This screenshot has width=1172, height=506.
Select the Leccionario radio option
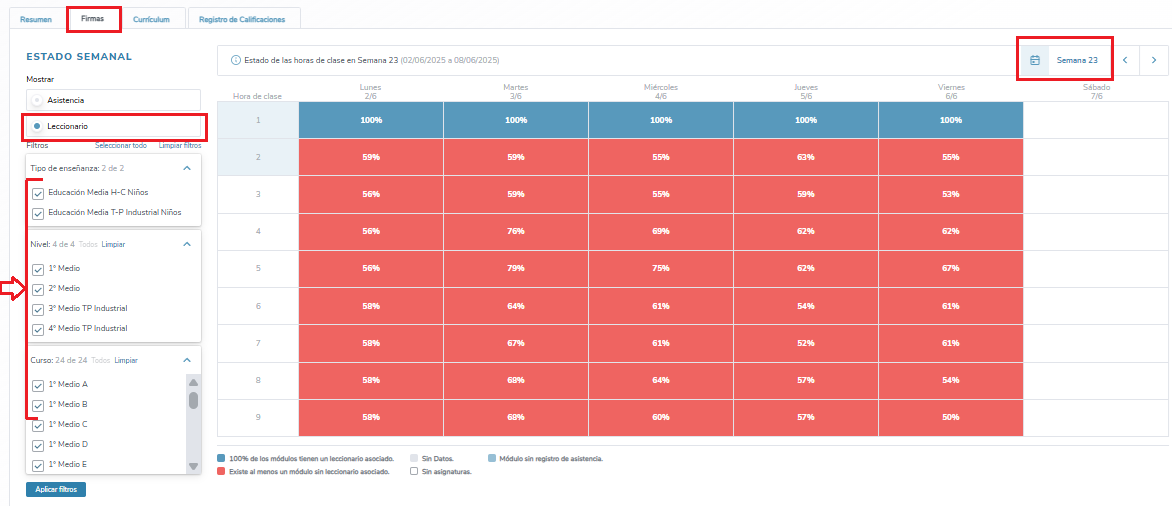tap(113, 126)
